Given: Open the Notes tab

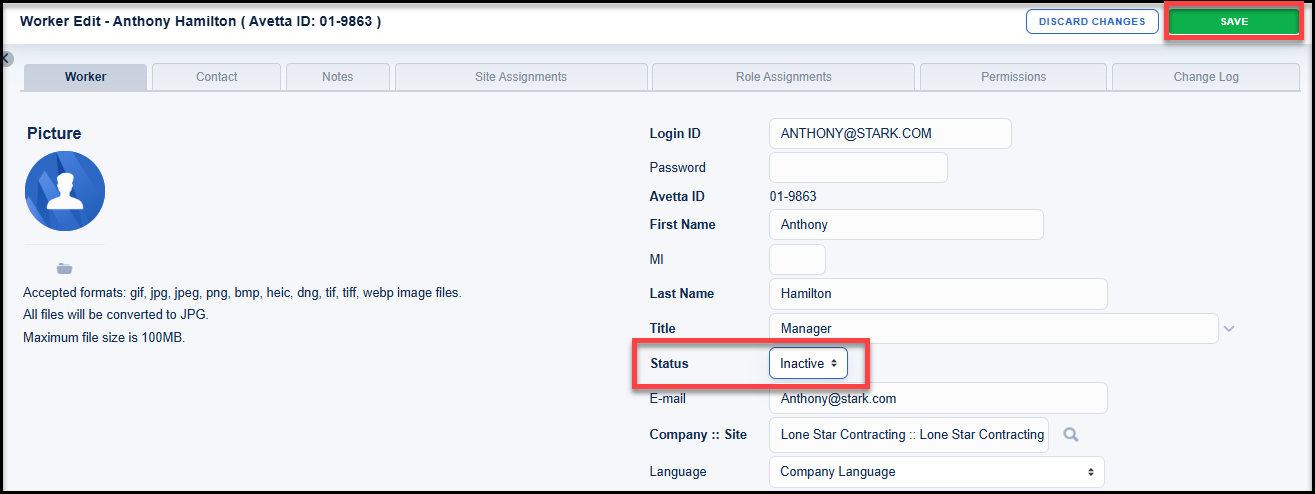Looking at the screenshot, I should [x=337, y=77].
